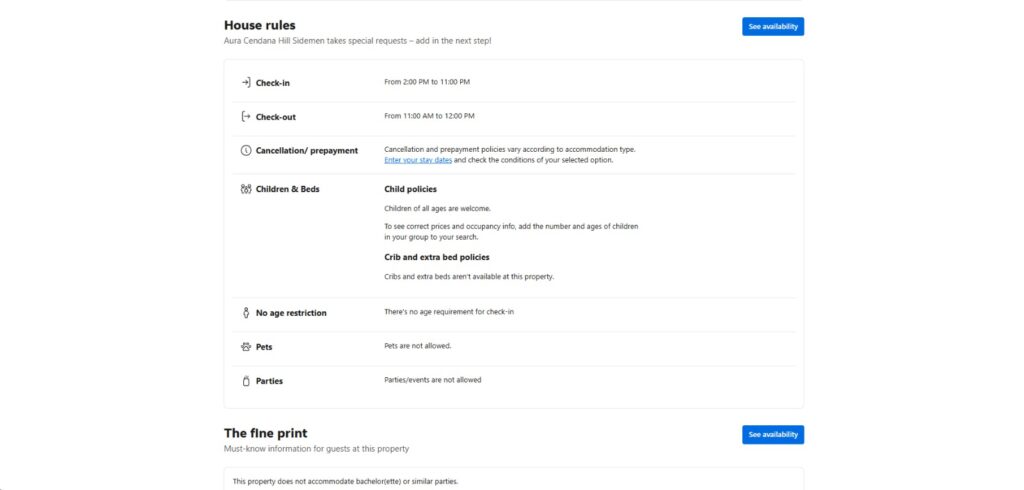The image size is (1024, 490).
Task: Click the No age restriction person icon
Action: (x=246, y=313)
